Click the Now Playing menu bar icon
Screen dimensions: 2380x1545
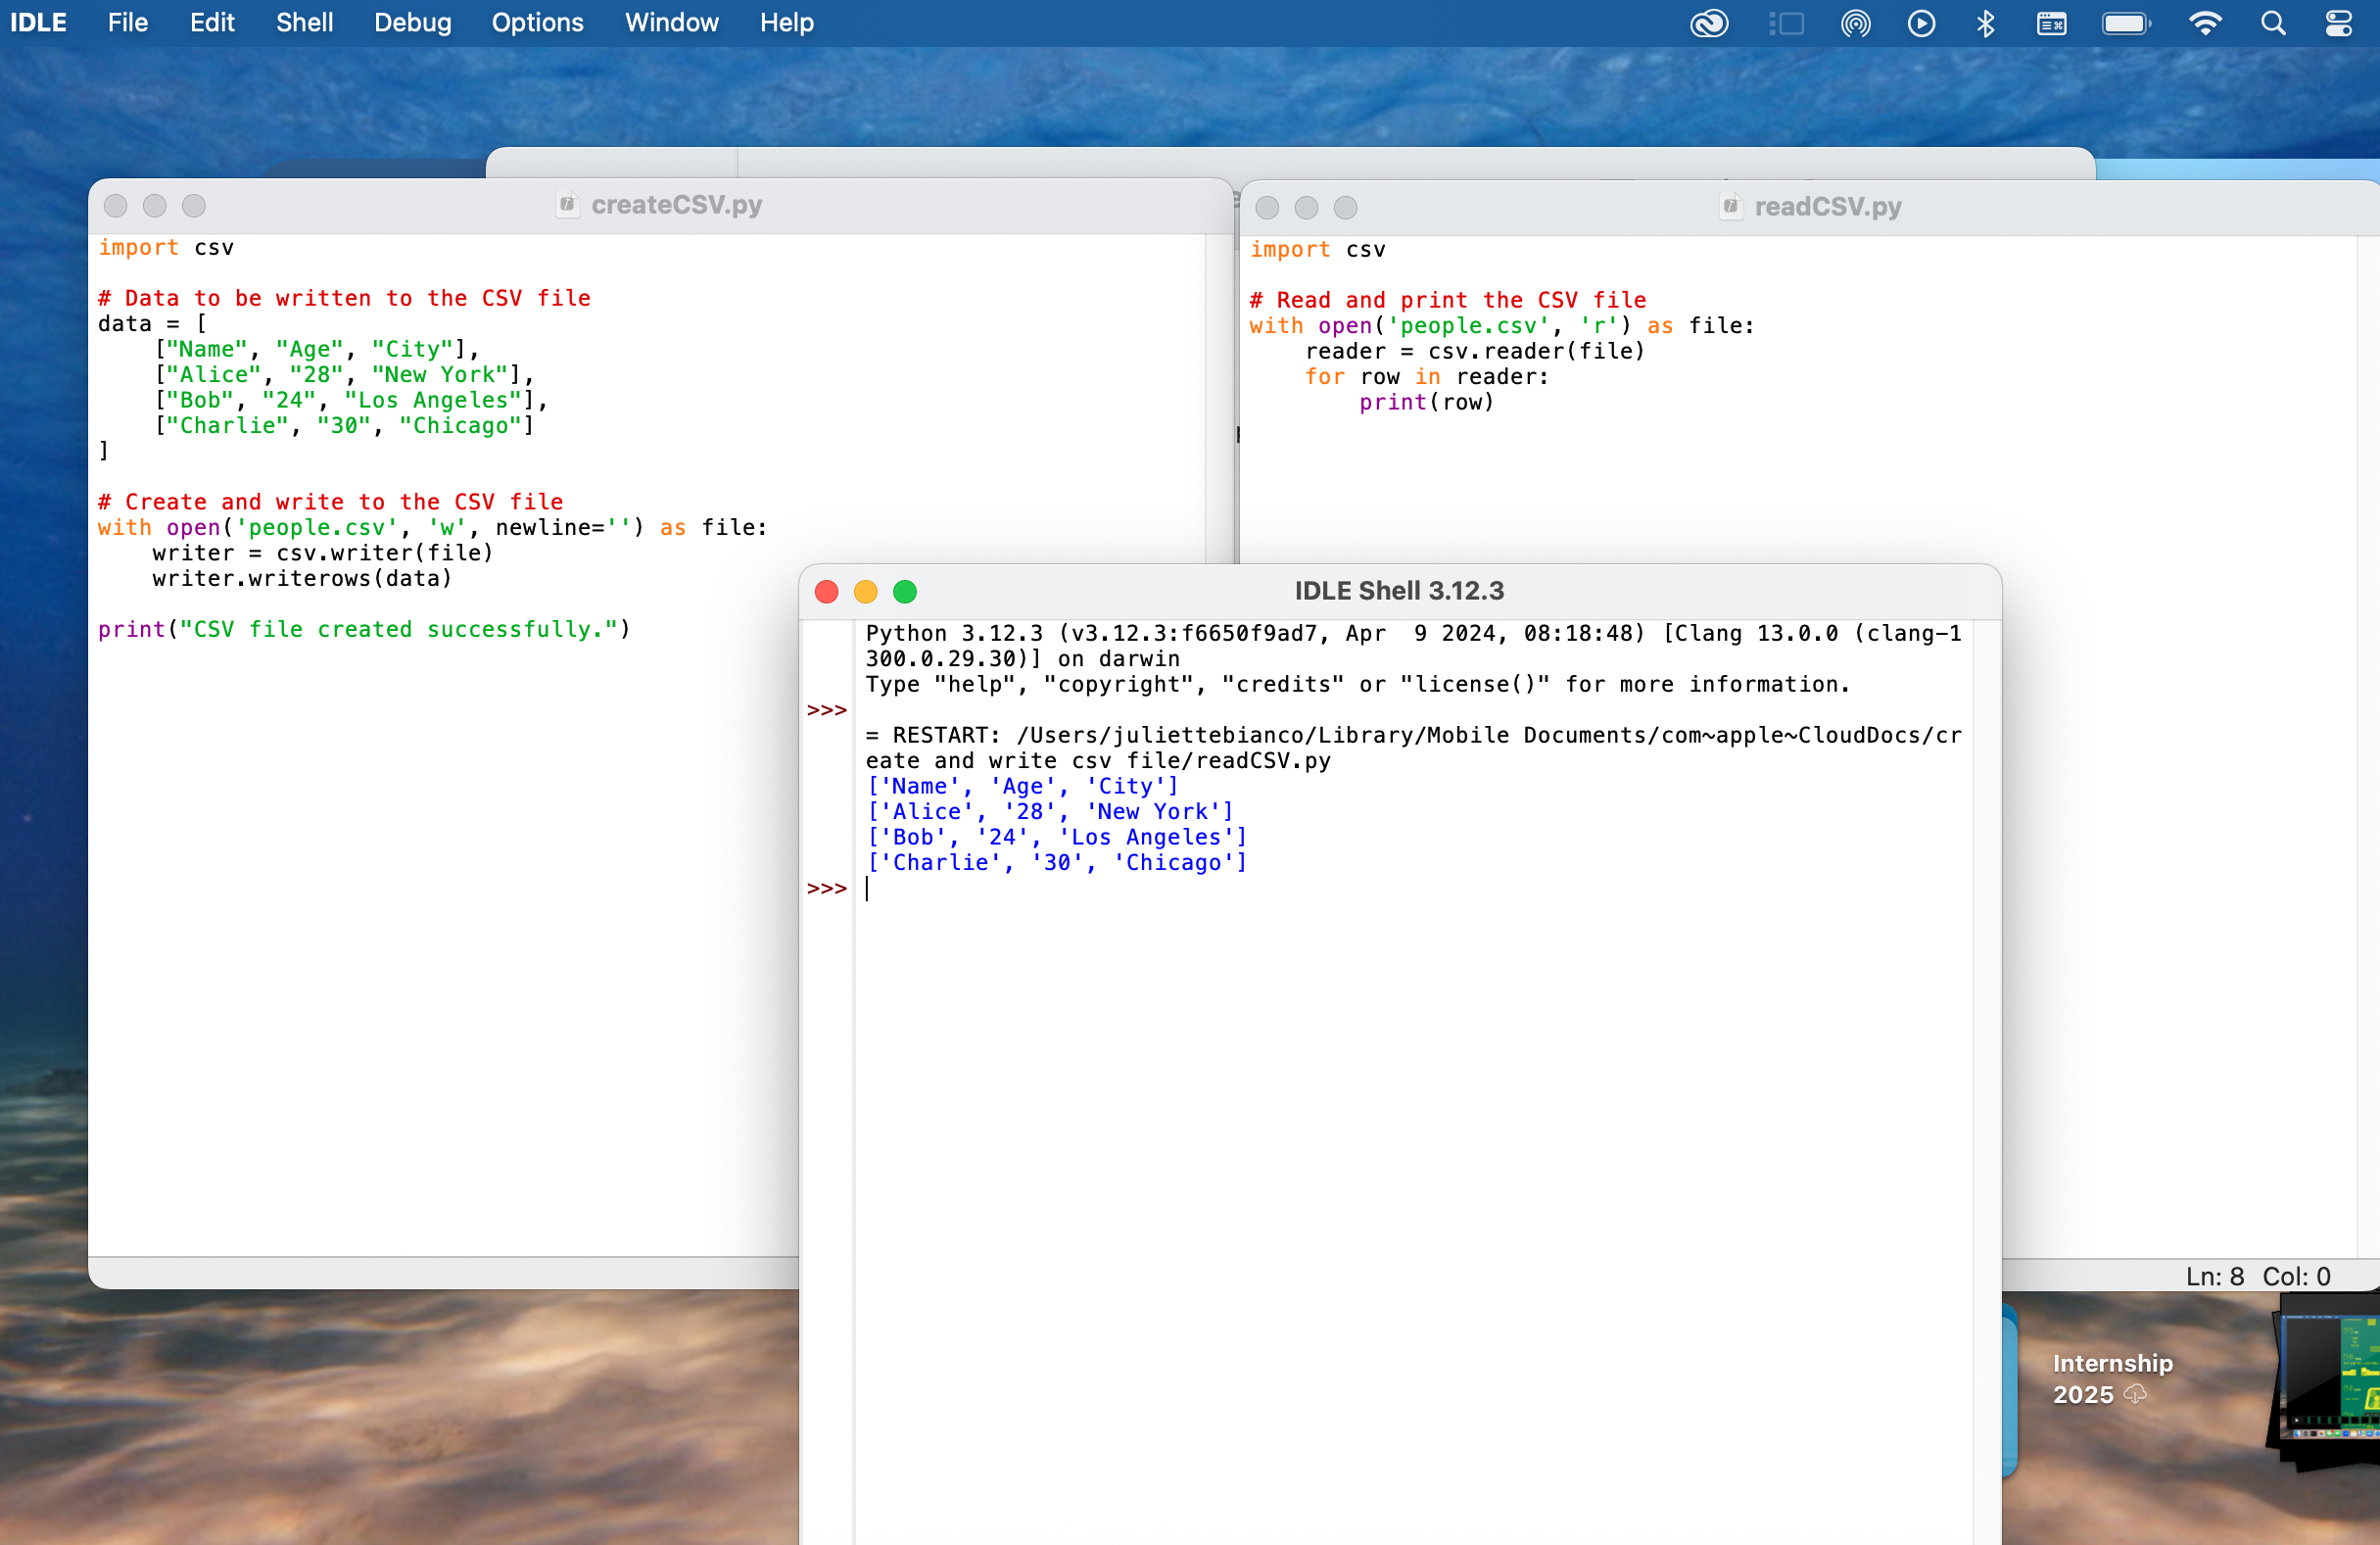click(1921, 23)
